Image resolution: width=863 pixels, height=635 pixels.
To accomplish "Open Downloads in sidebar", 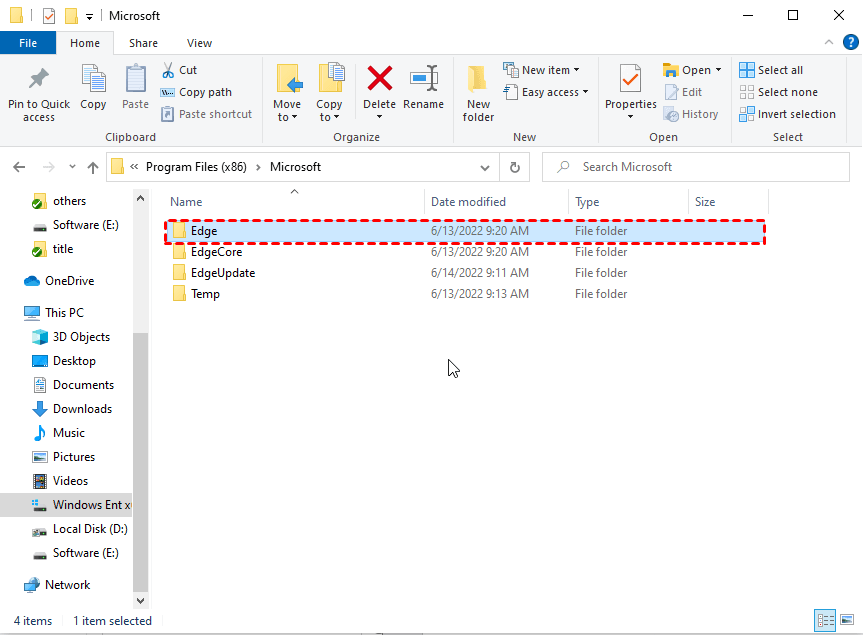I will pos(73,409).
